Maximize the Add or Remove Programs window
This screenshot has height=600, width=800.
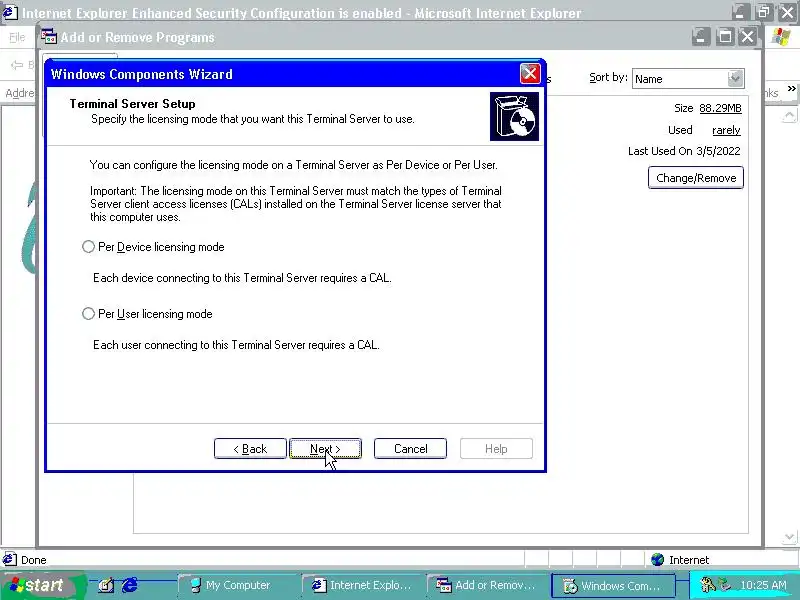click(x=724, y=37)
